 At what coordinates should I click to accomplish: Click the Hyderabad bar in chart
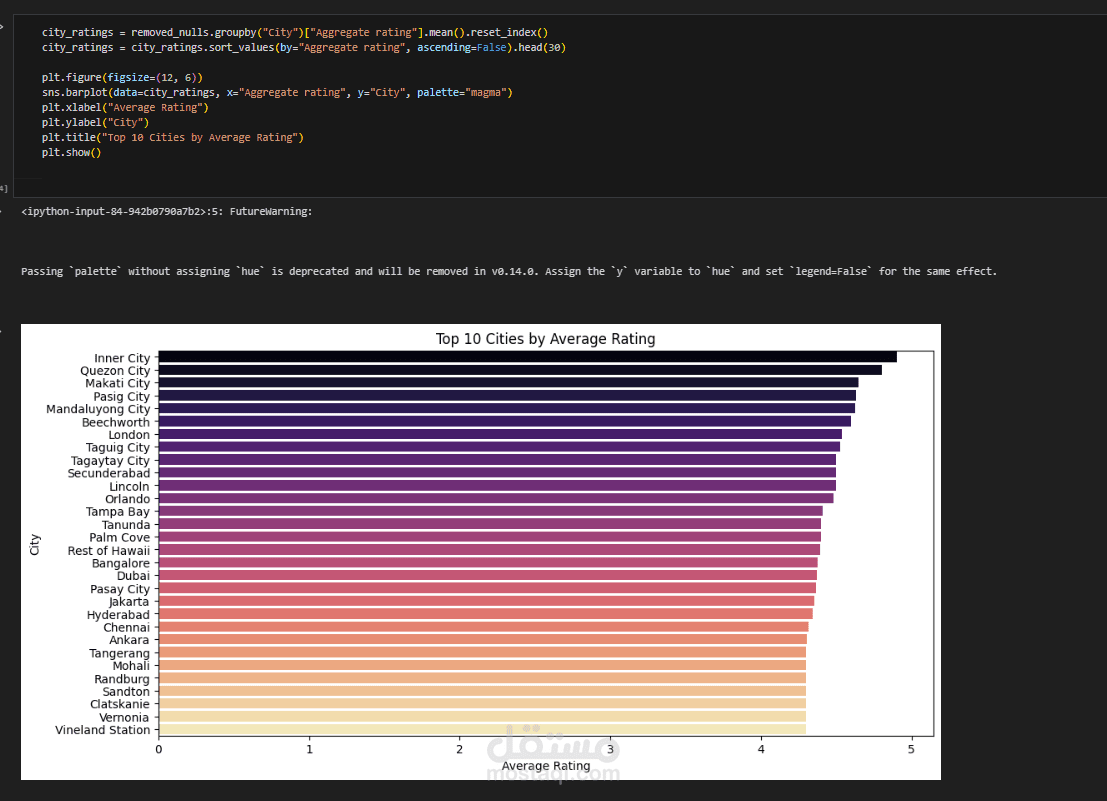click(485, 614)
